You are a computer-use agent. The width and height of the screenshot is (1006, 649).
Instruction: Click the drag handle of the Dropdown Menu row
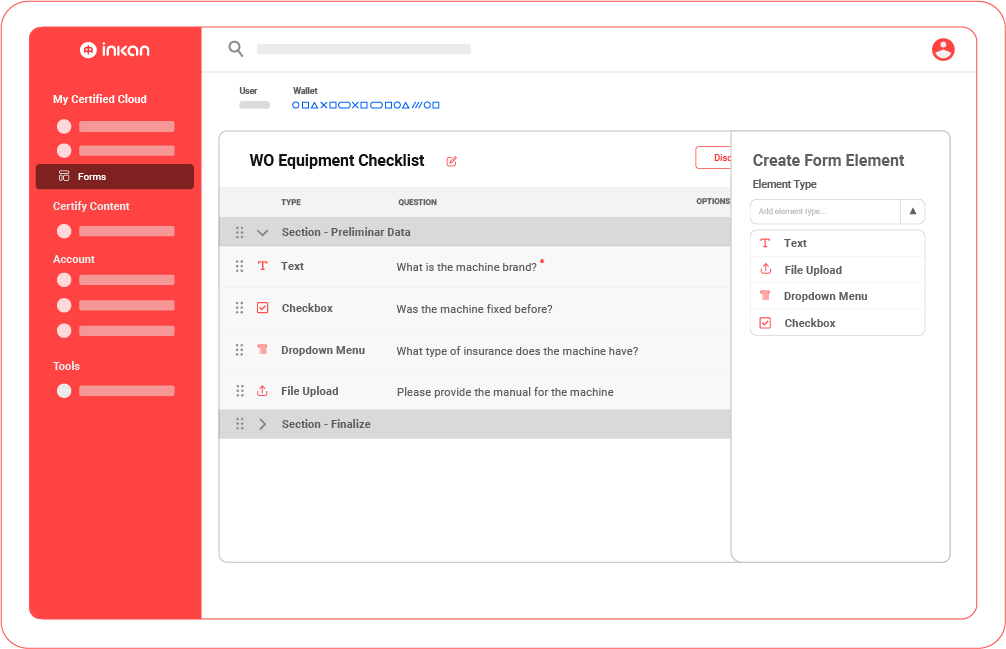click(x=239, y=350)
